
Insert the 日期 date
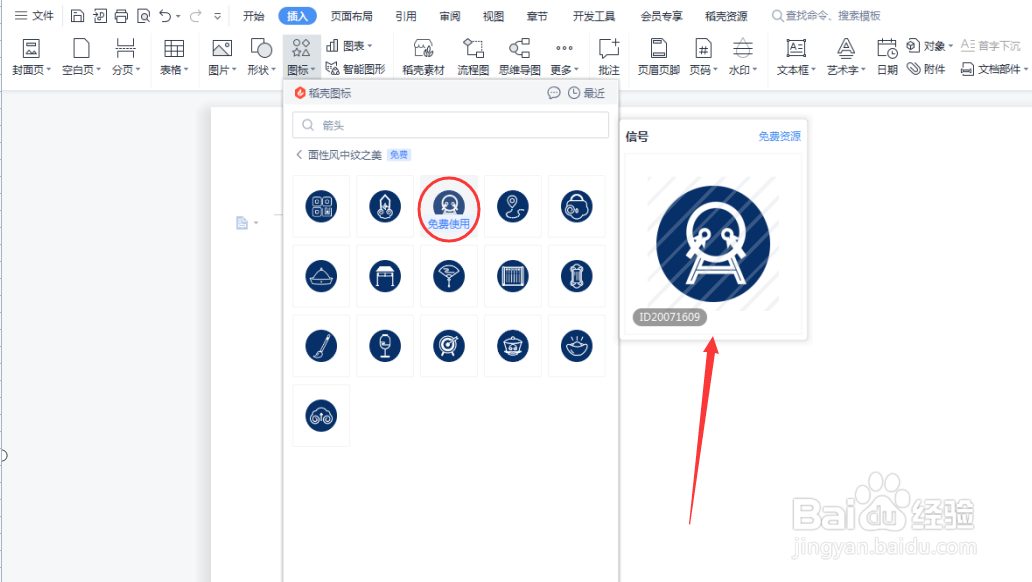pyautogui.click(x=887, y=57)
